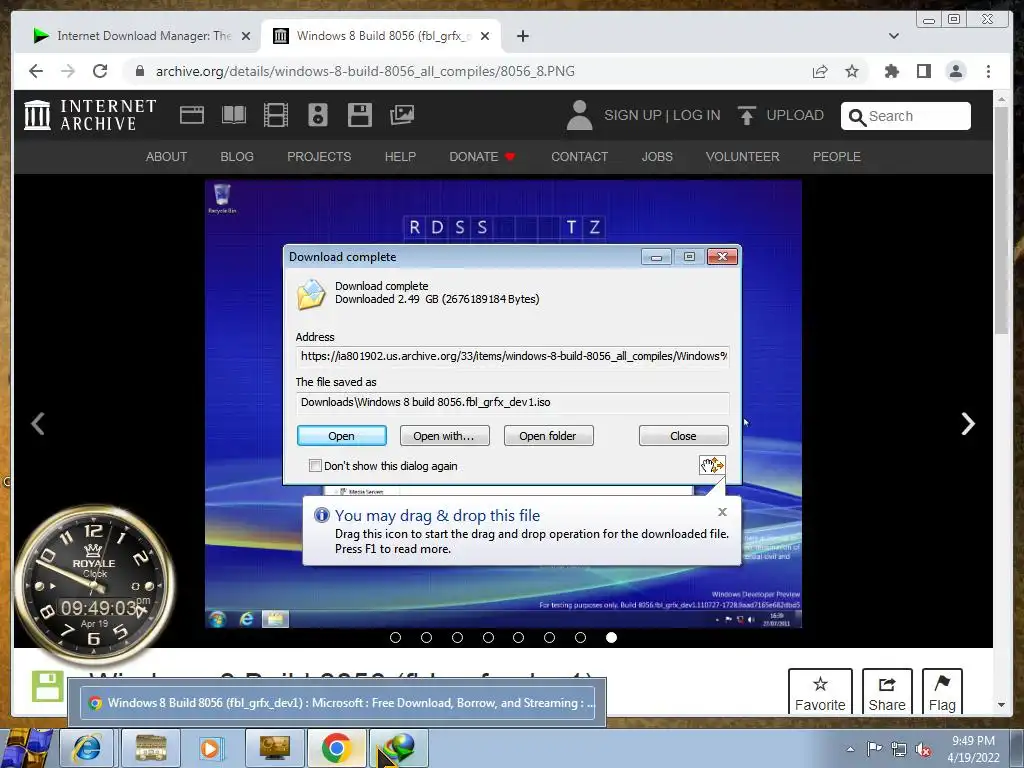Select the Windows 8 Build 8056 tab
The image size is (1024, 768).
pos(381,36)
